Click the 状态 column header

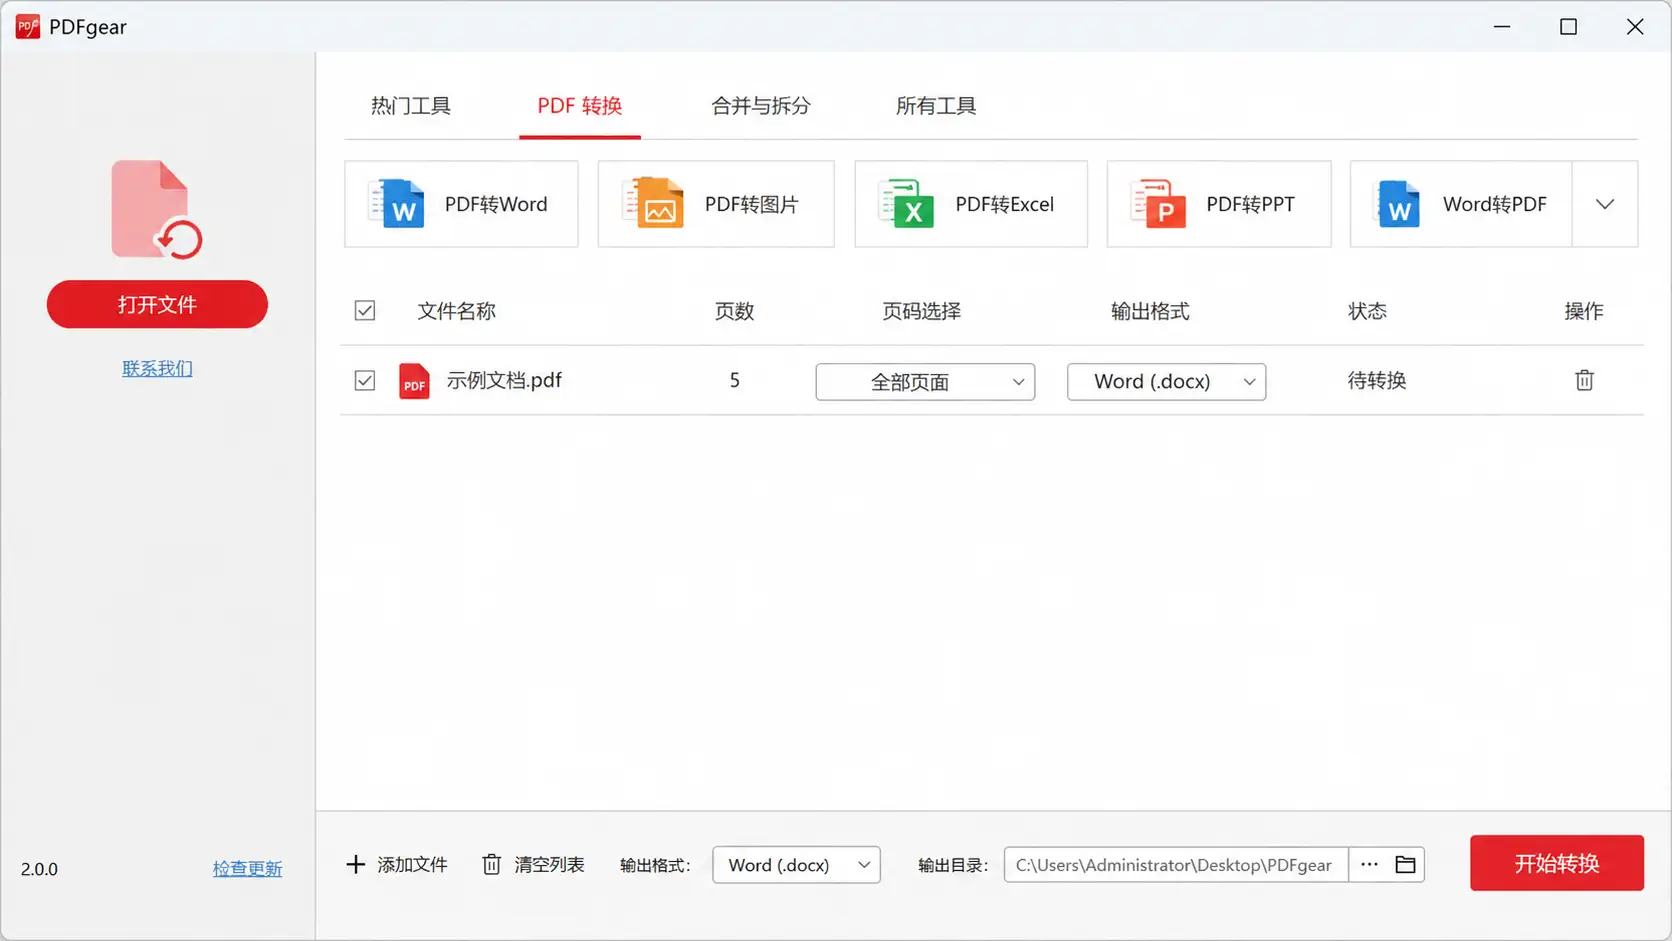click(1367, 311)
